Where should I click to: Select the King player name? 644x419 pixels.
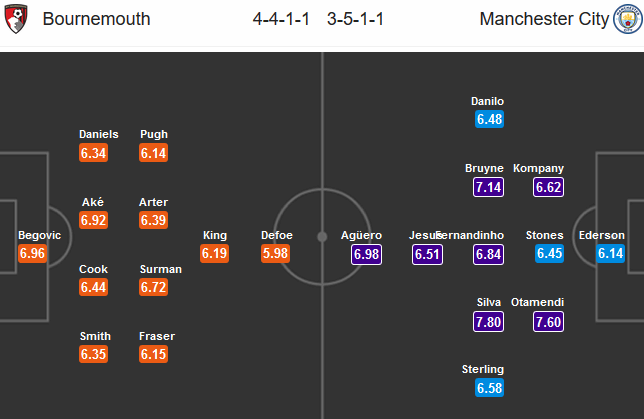click(215, 235)
